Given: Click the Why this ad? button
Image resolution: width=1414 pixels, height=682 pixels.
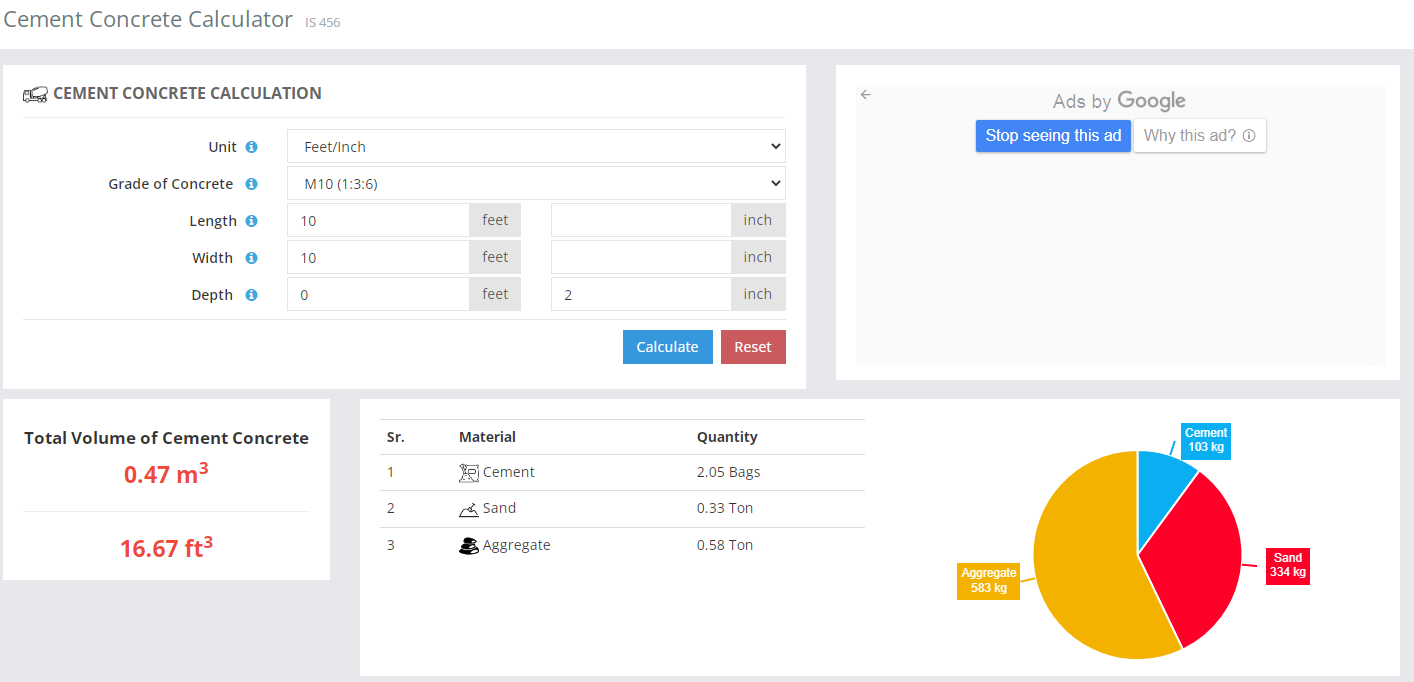Looking at the screenshot, I should tap(1199, 136).
